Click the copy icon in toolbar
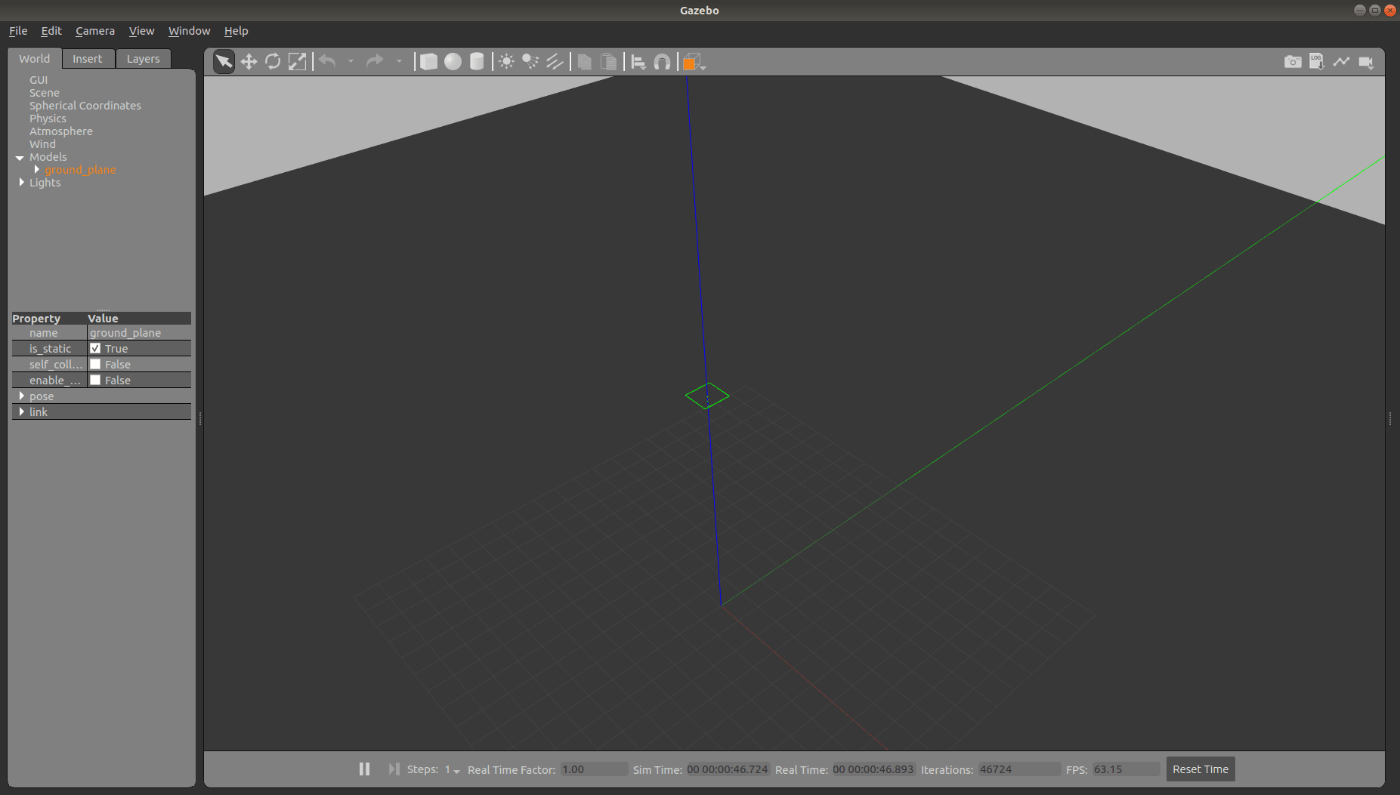Viewport: 1400px width, 795px height. click(x=584, y=62)
